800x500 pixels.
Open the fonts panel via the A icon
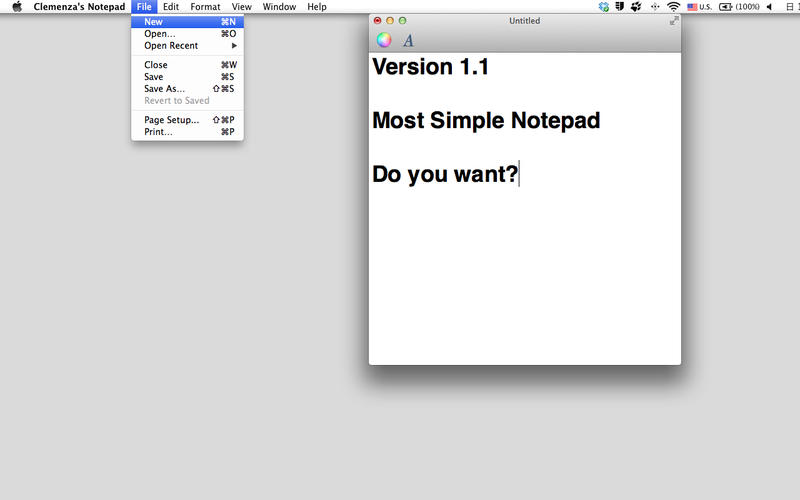408,40
